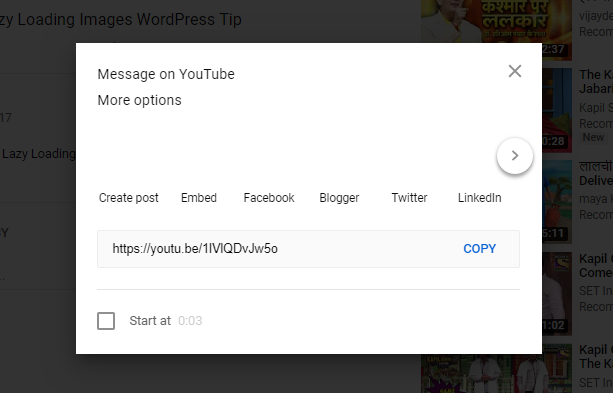Click the Lazy Loading Images WordPress Tip title
Viewport: 613px width, 393px height.
121,19
